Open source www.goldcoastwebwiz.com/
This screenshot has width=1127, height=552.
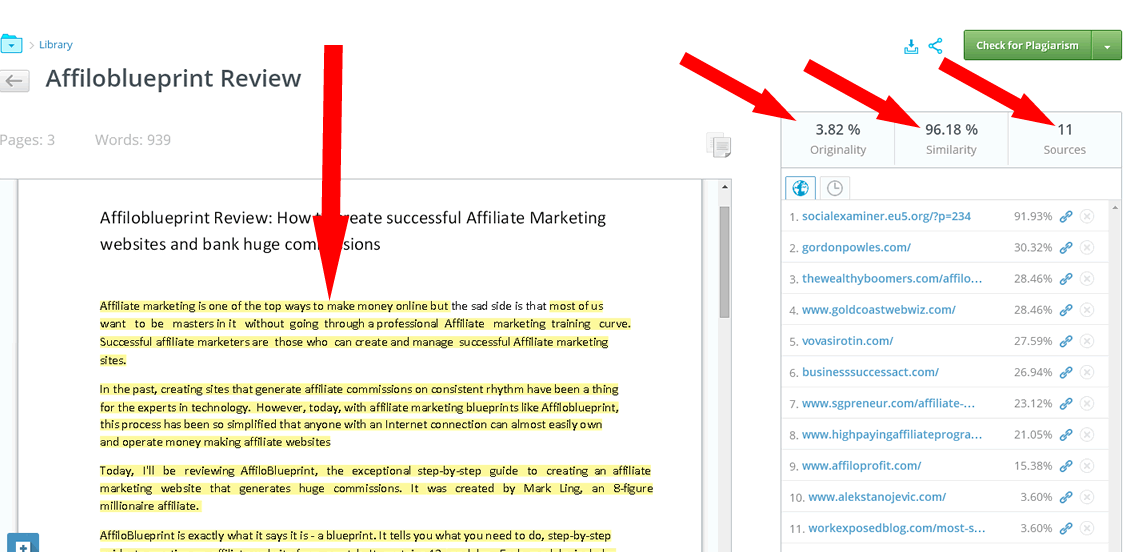(878, 310)
